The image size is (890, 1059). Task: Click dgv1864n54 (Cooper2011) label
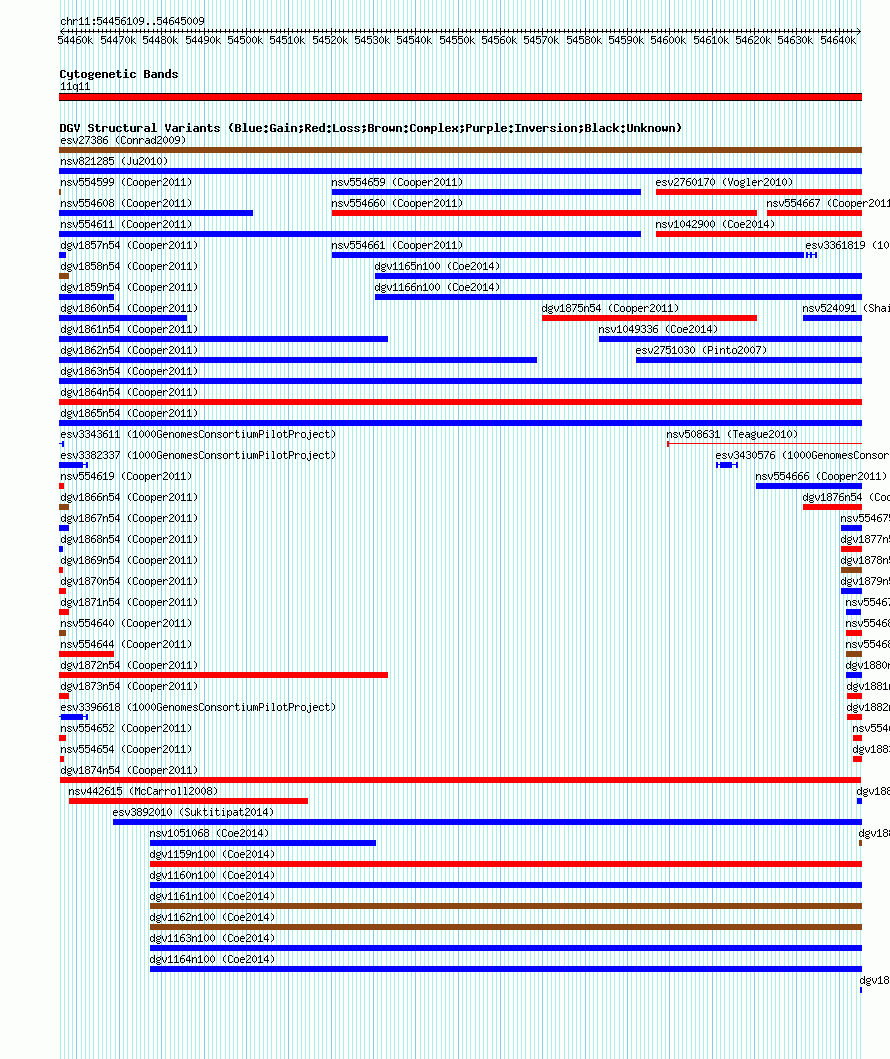coord(129,392)
